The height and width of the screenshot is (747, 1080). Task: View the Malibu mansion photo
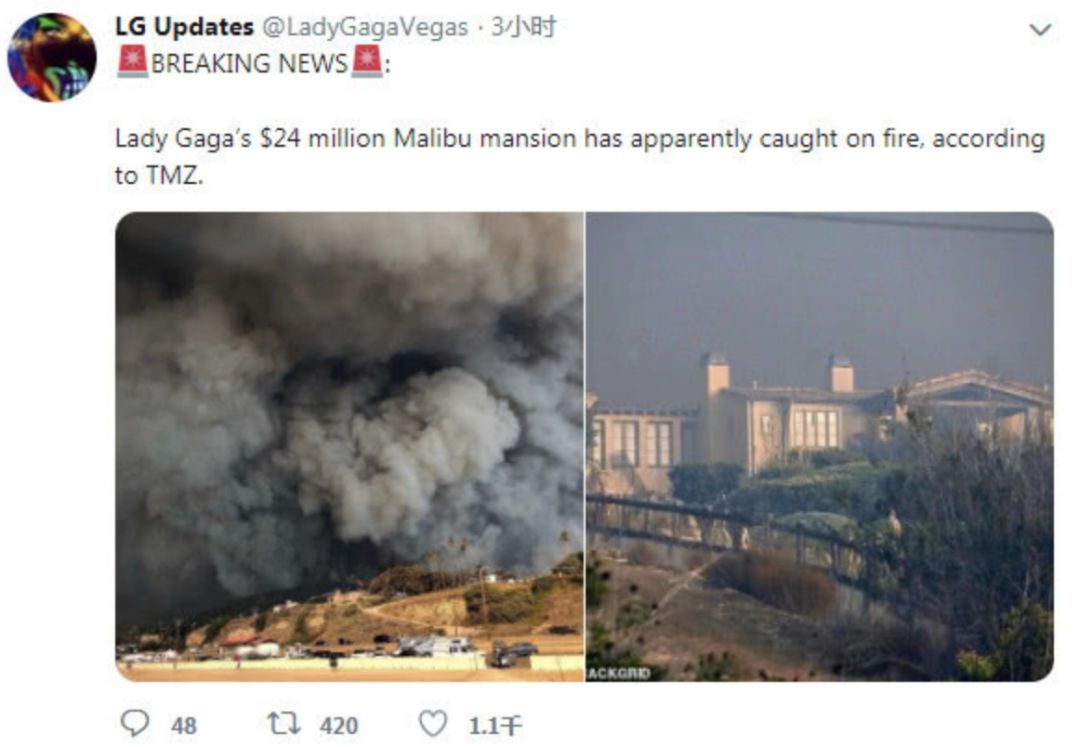coord(820,447)
